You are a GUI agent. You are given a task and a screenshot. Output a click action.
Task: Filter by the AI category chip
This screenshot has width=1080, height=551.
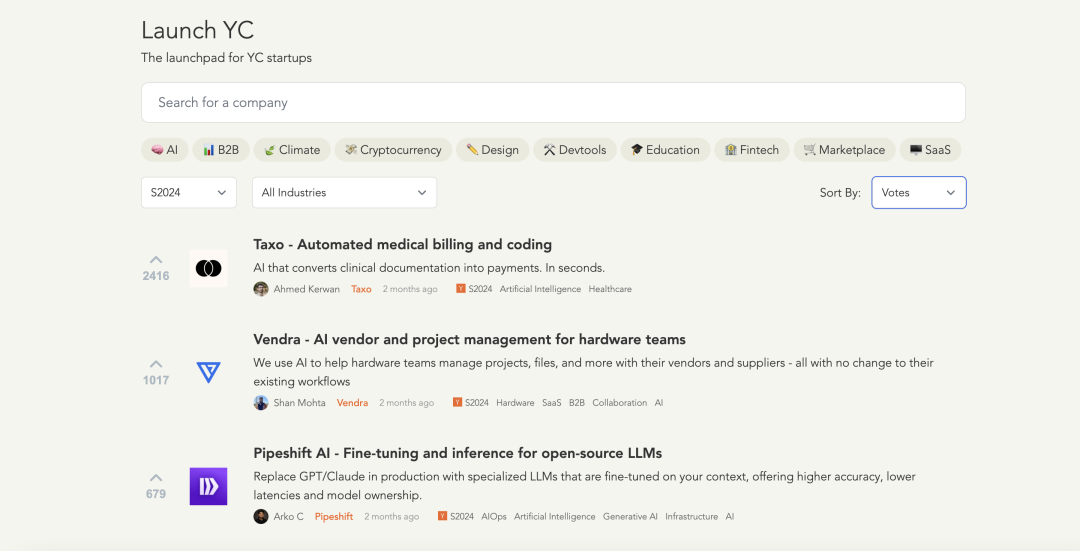165,150
